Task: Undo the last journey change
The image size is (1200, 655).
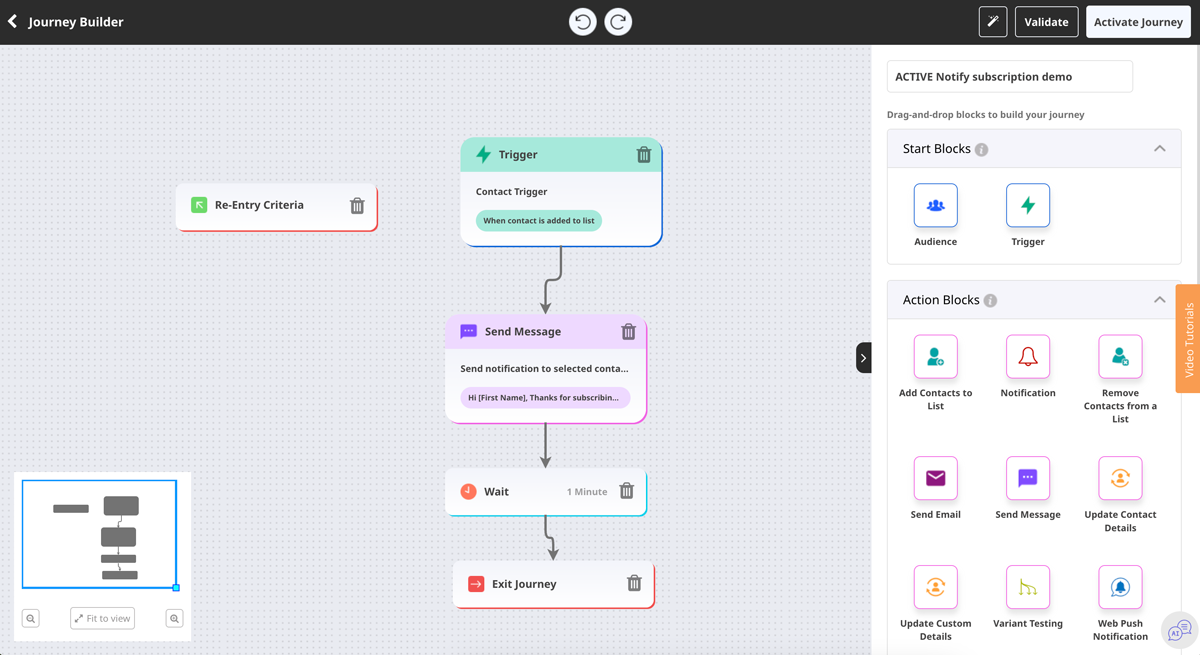Action: (x=583, y=21)
